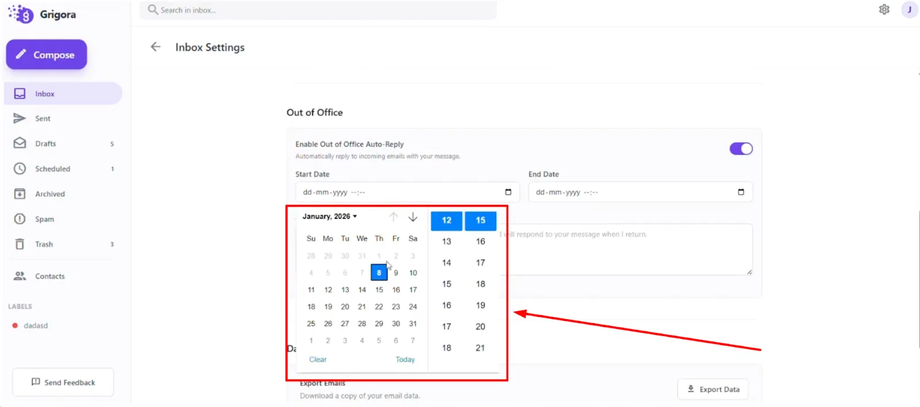Expand the January, 2026 month selector
920x407 pixels.
(x=330, y=217)
